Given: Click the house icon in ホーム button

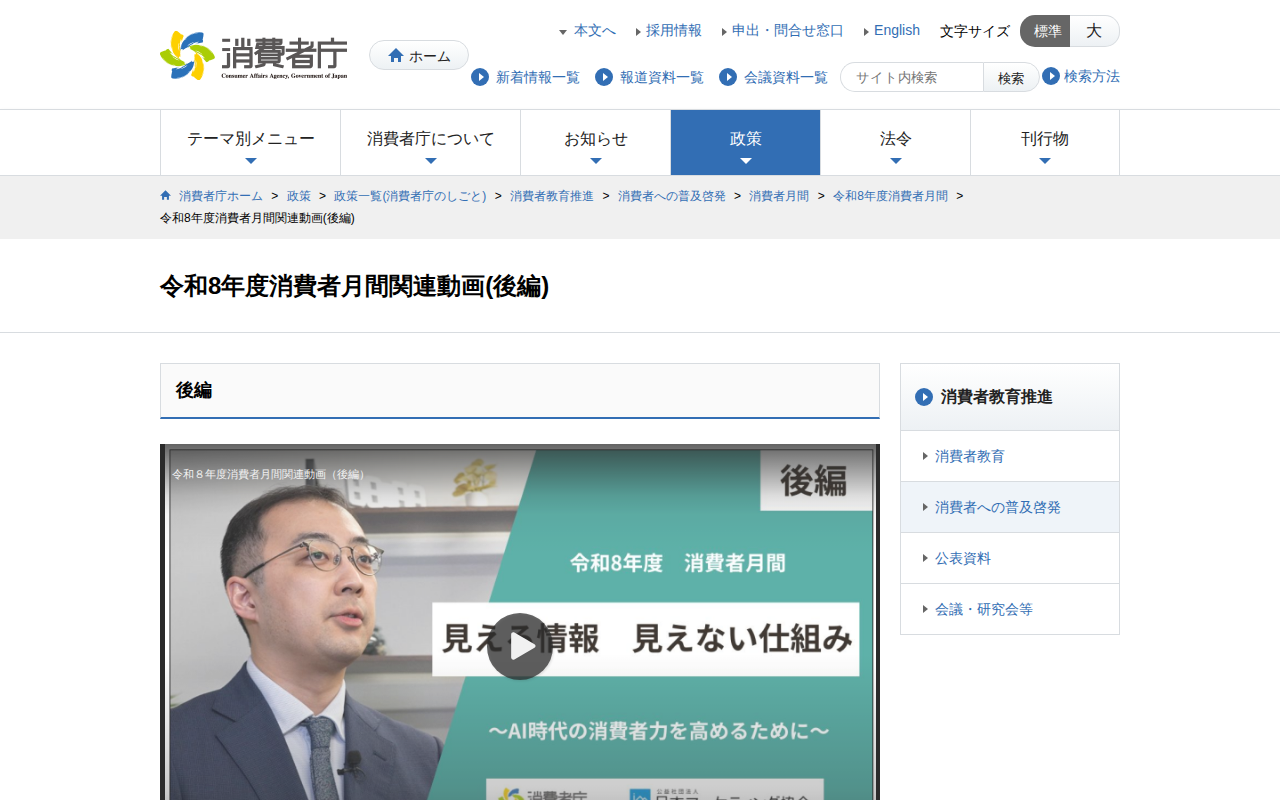Looking at the screenshot, I should 396,56.
